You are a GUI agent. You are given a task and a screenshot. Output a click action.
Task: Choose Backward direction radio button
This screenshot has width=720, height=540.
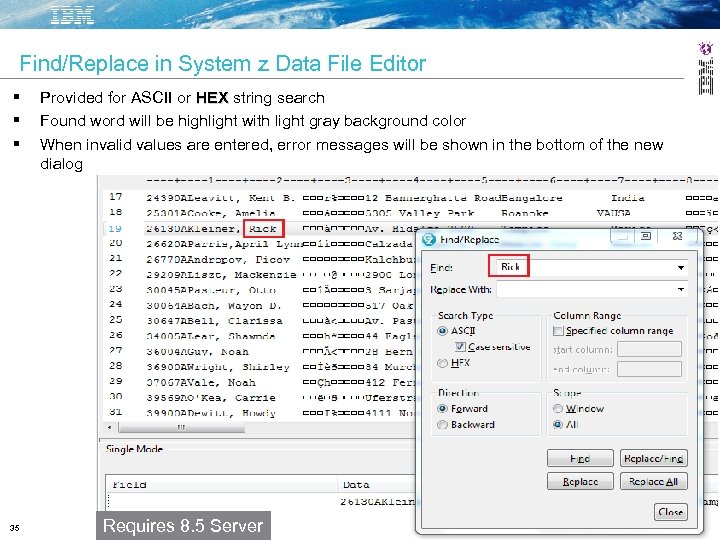tap(443, 424)
